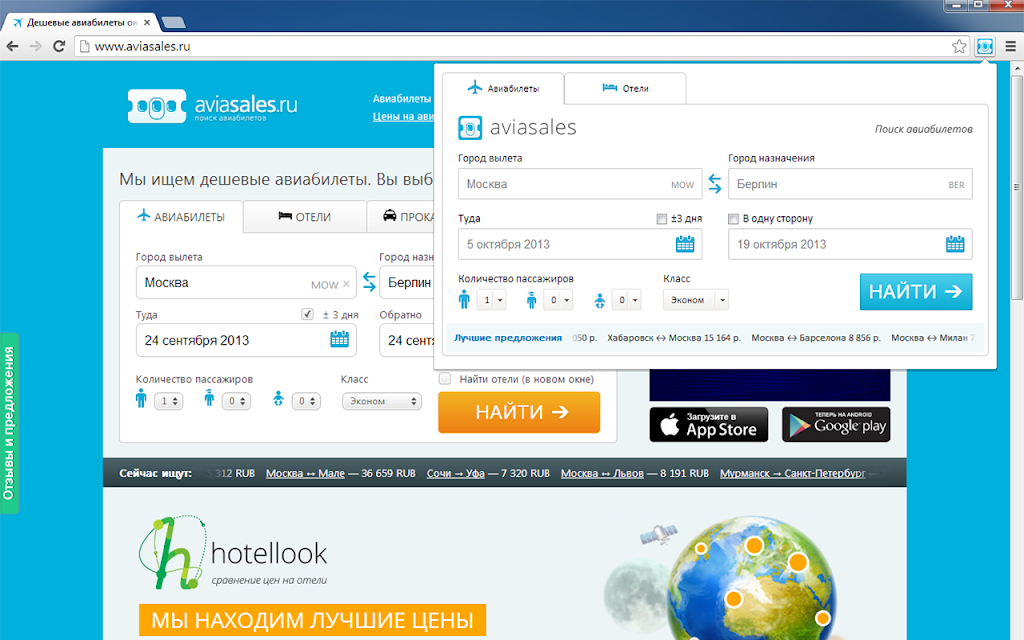Screen dimensions: 1024x640
Task: Open children count dropdown in popup
Action: tap(558, 300)
